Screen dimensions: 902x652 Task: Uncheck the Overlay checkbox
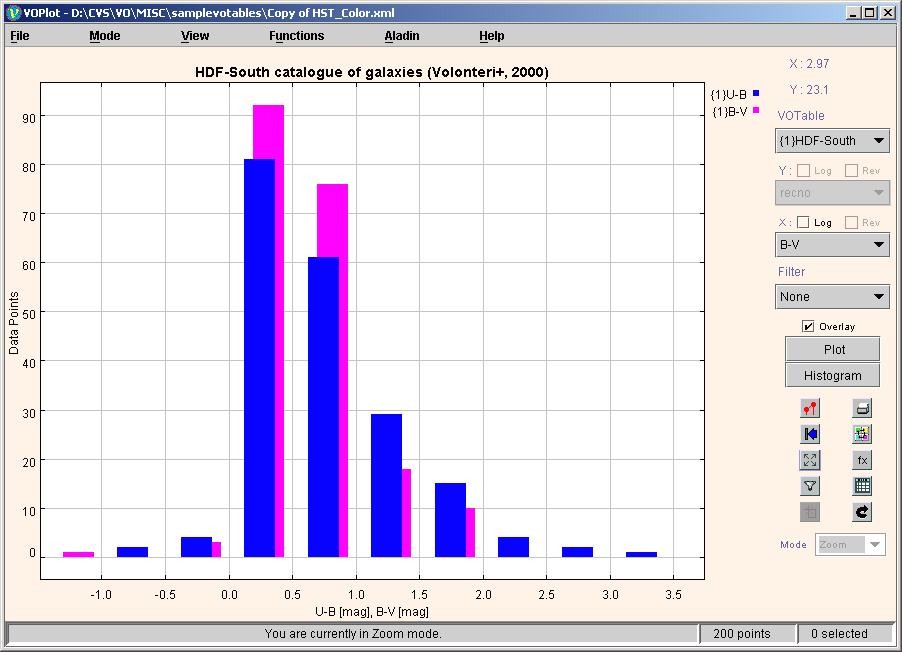point(808,326)
